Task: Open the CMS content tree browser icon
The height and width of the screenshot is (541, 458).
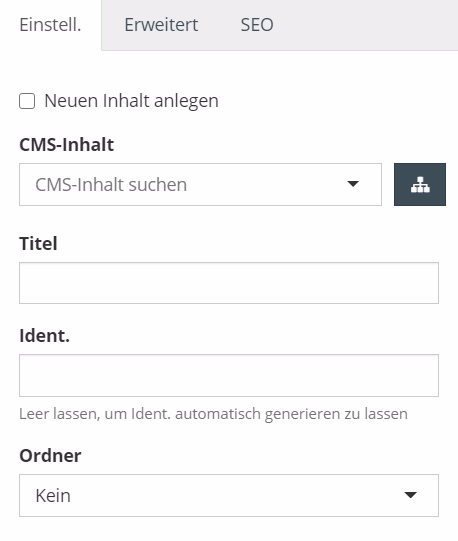Action: point(420,184)
